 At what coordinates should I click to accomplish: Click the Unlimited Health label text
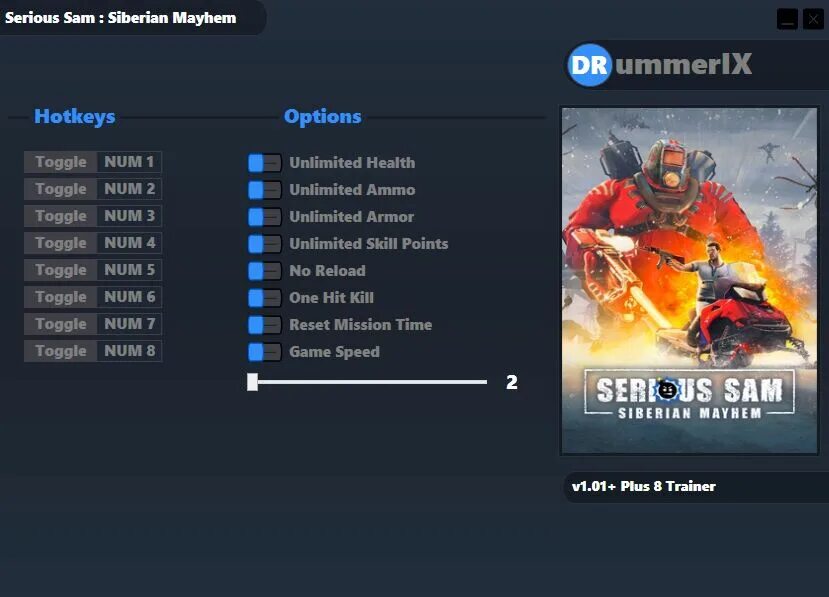(x=352, y=163)
